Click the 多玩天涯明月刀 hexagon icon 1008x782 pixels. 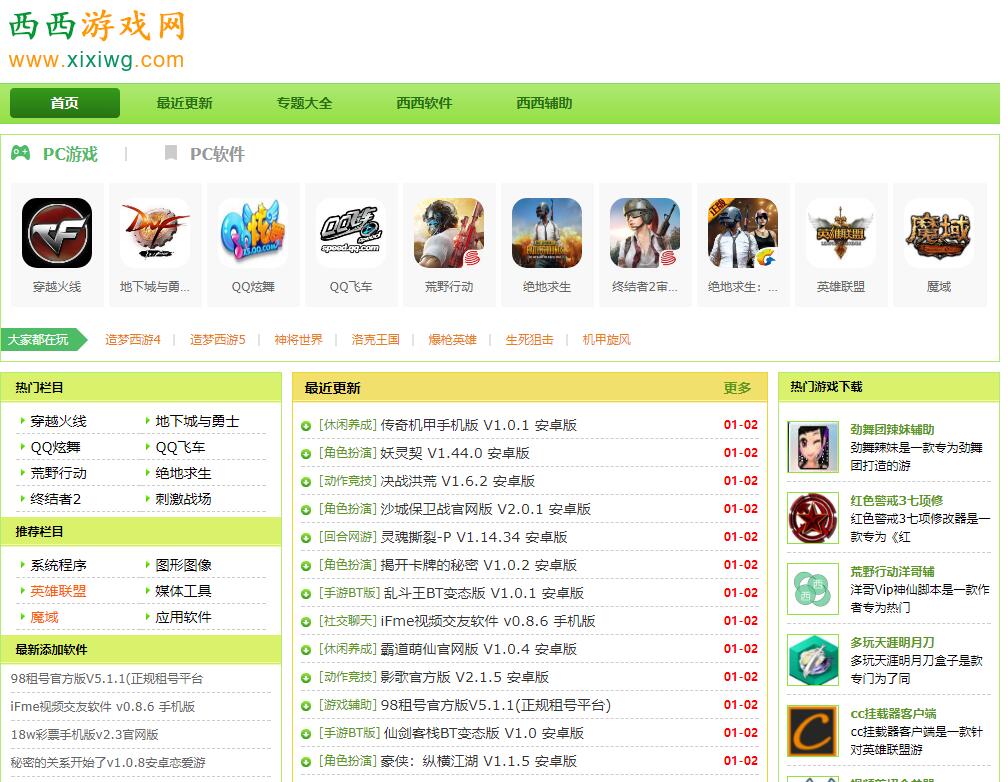coord(813,660)
